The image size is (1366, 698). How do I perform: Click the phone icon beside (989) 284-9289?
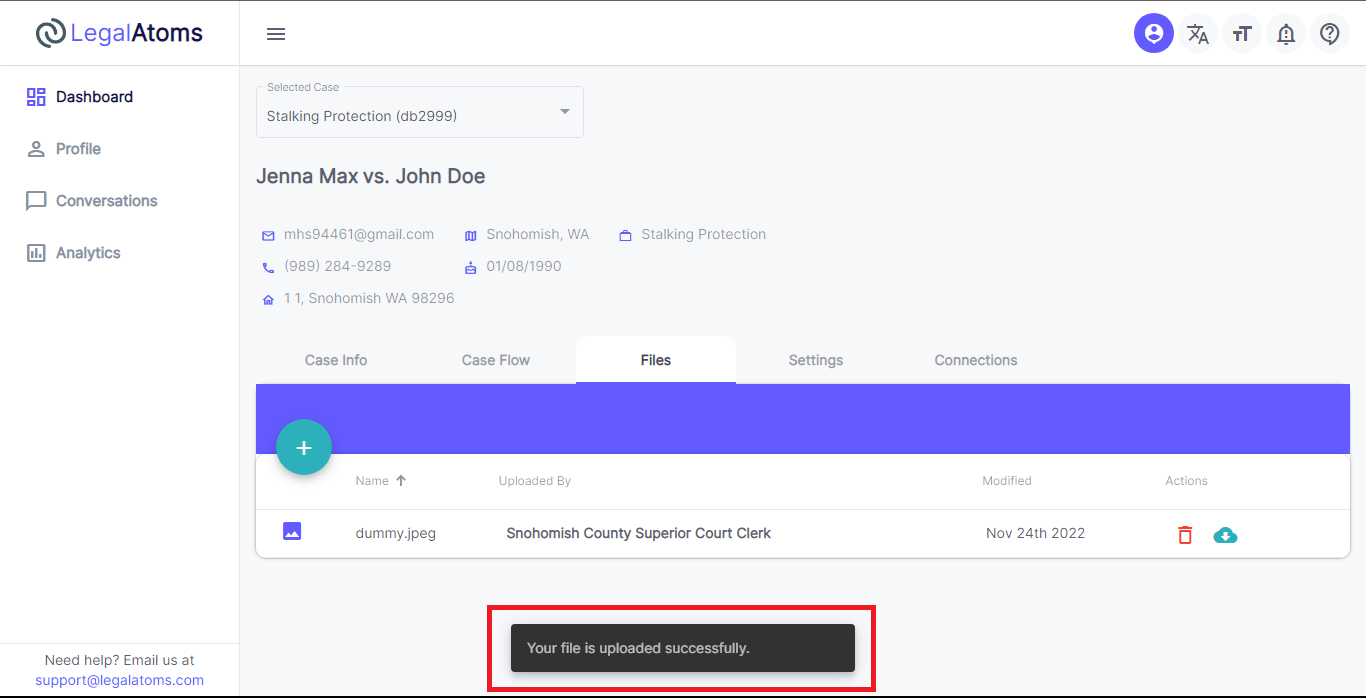(x=268, y=268)
